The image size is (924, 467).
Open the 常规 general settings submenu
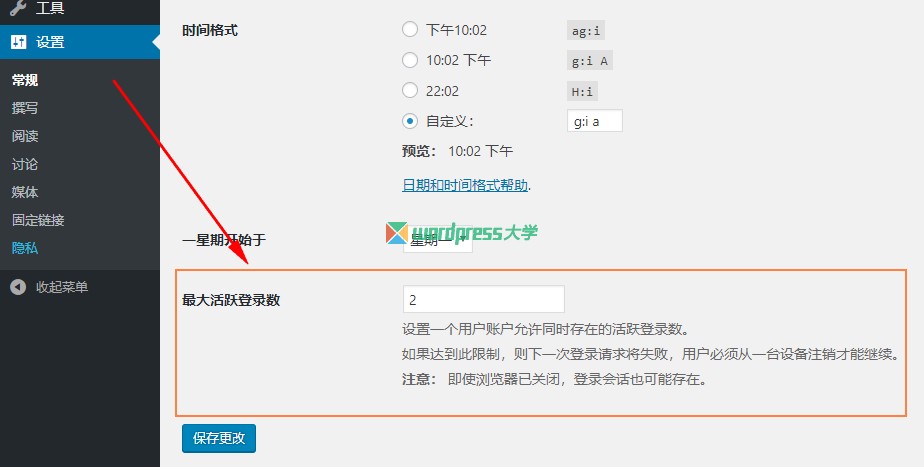coord(25,80)
